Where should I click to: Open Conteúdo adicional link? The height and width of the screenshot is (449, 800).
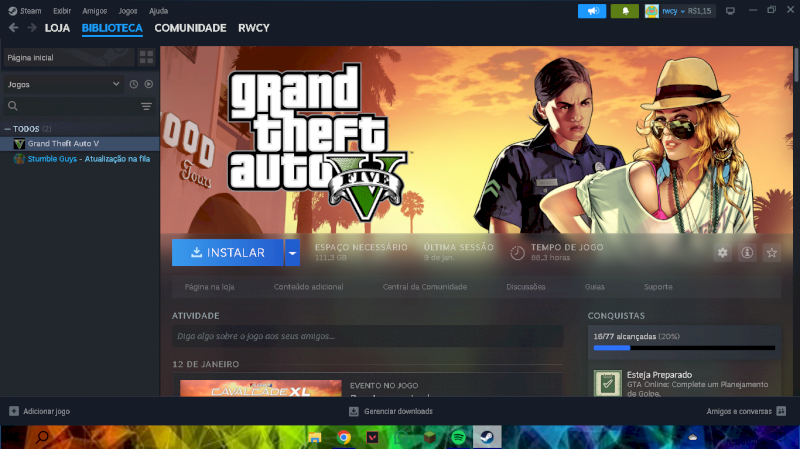pos(308,287)
